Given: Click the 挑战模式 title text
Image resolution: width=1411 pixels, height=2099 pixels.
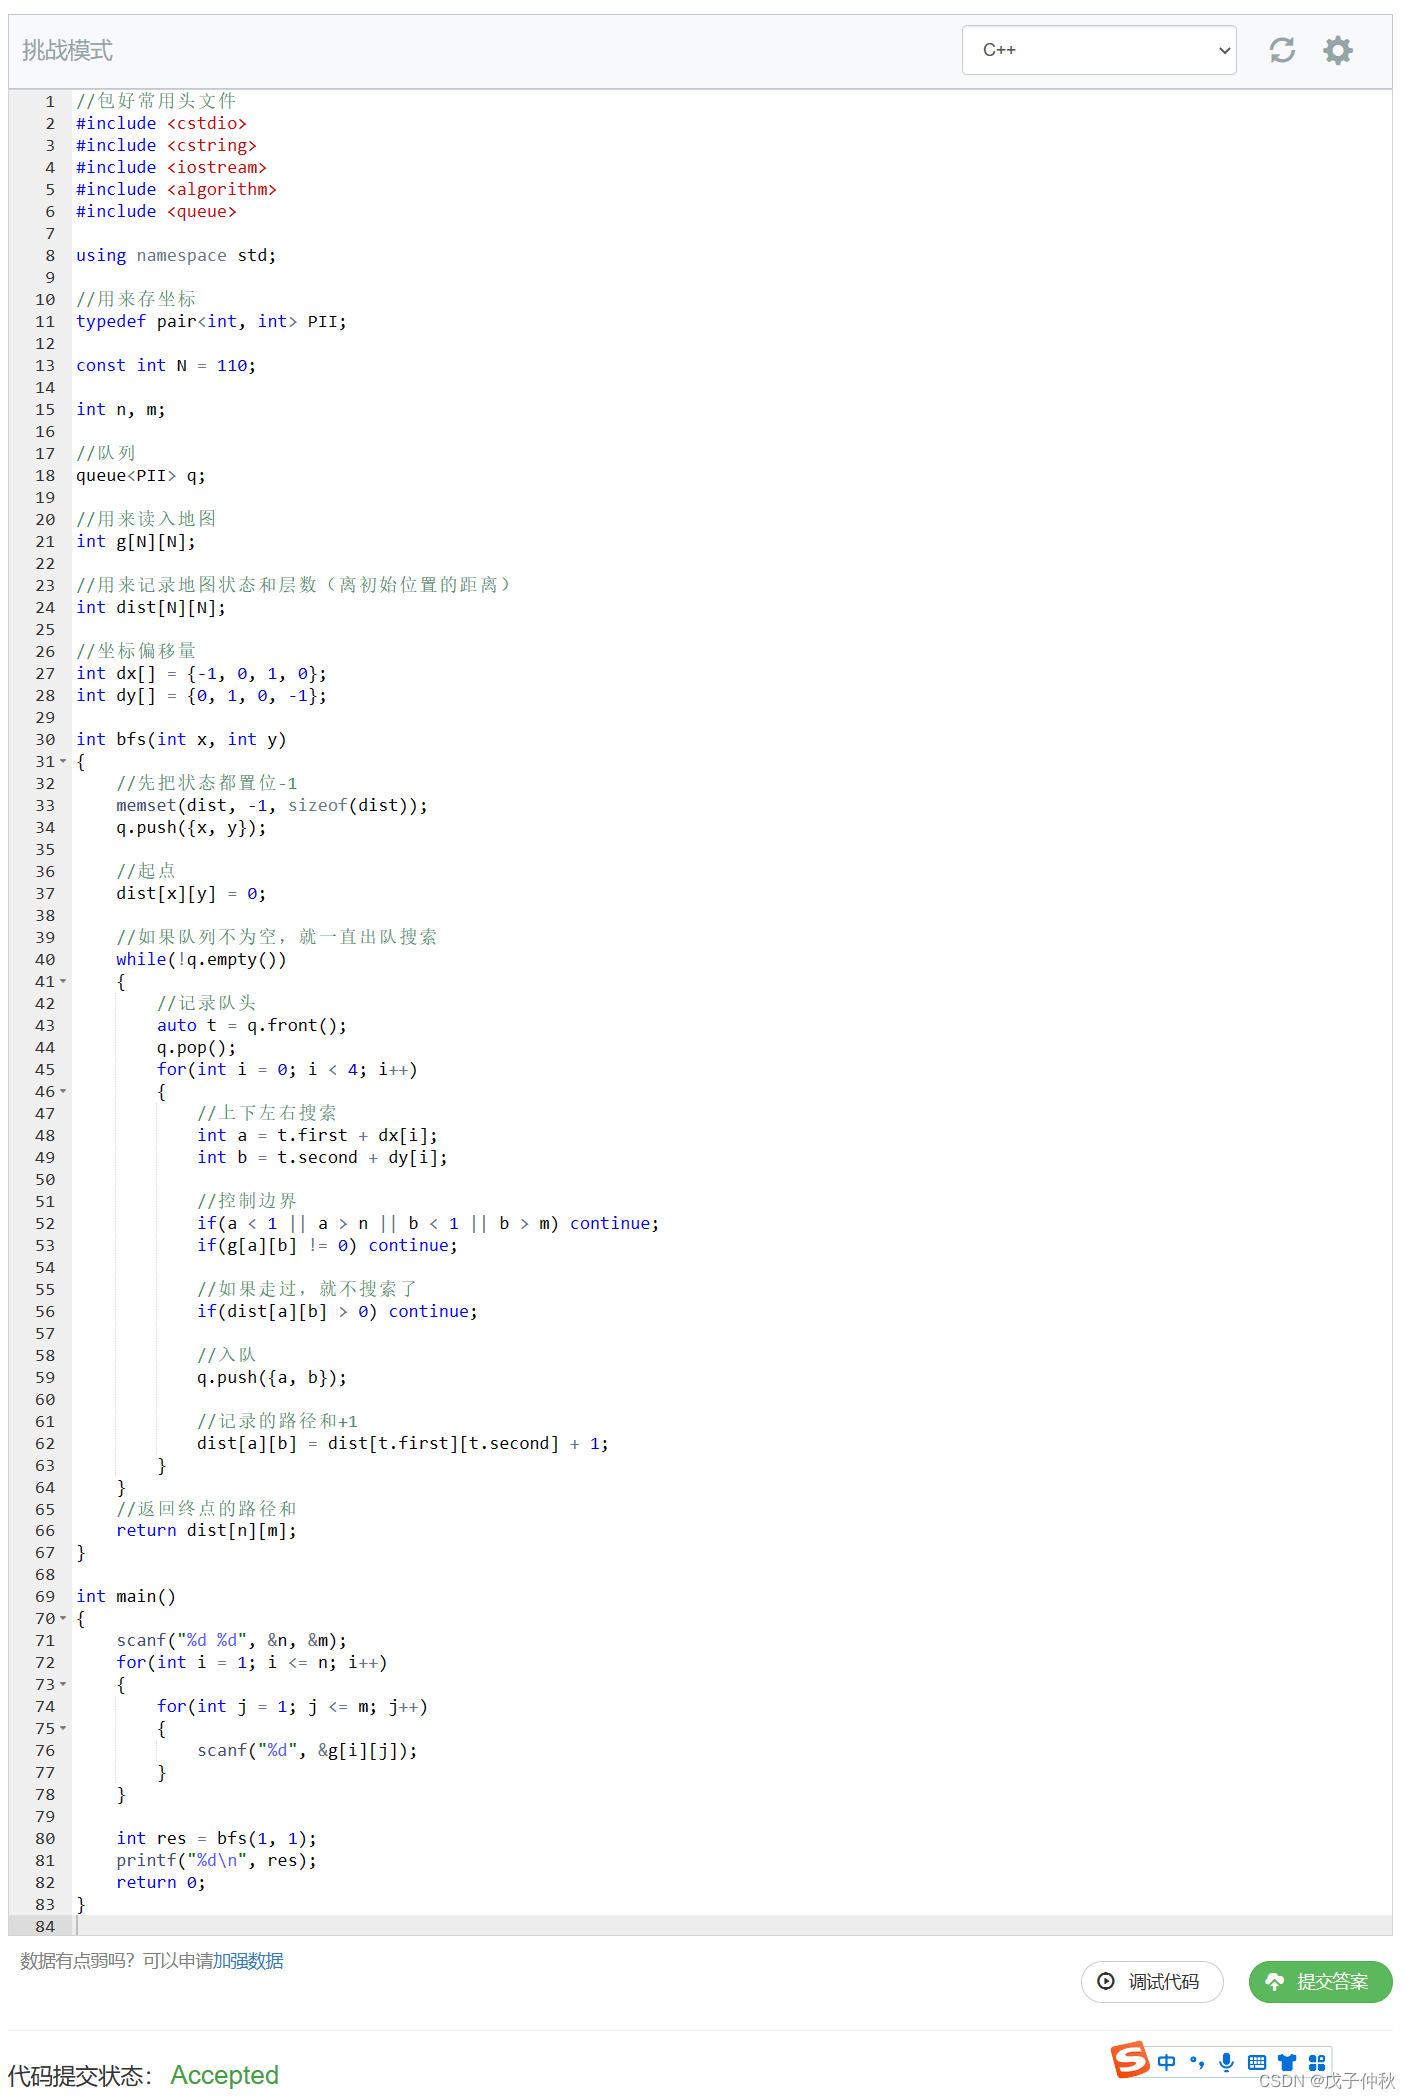Looking at the screenshot, I should pos(67,50).
